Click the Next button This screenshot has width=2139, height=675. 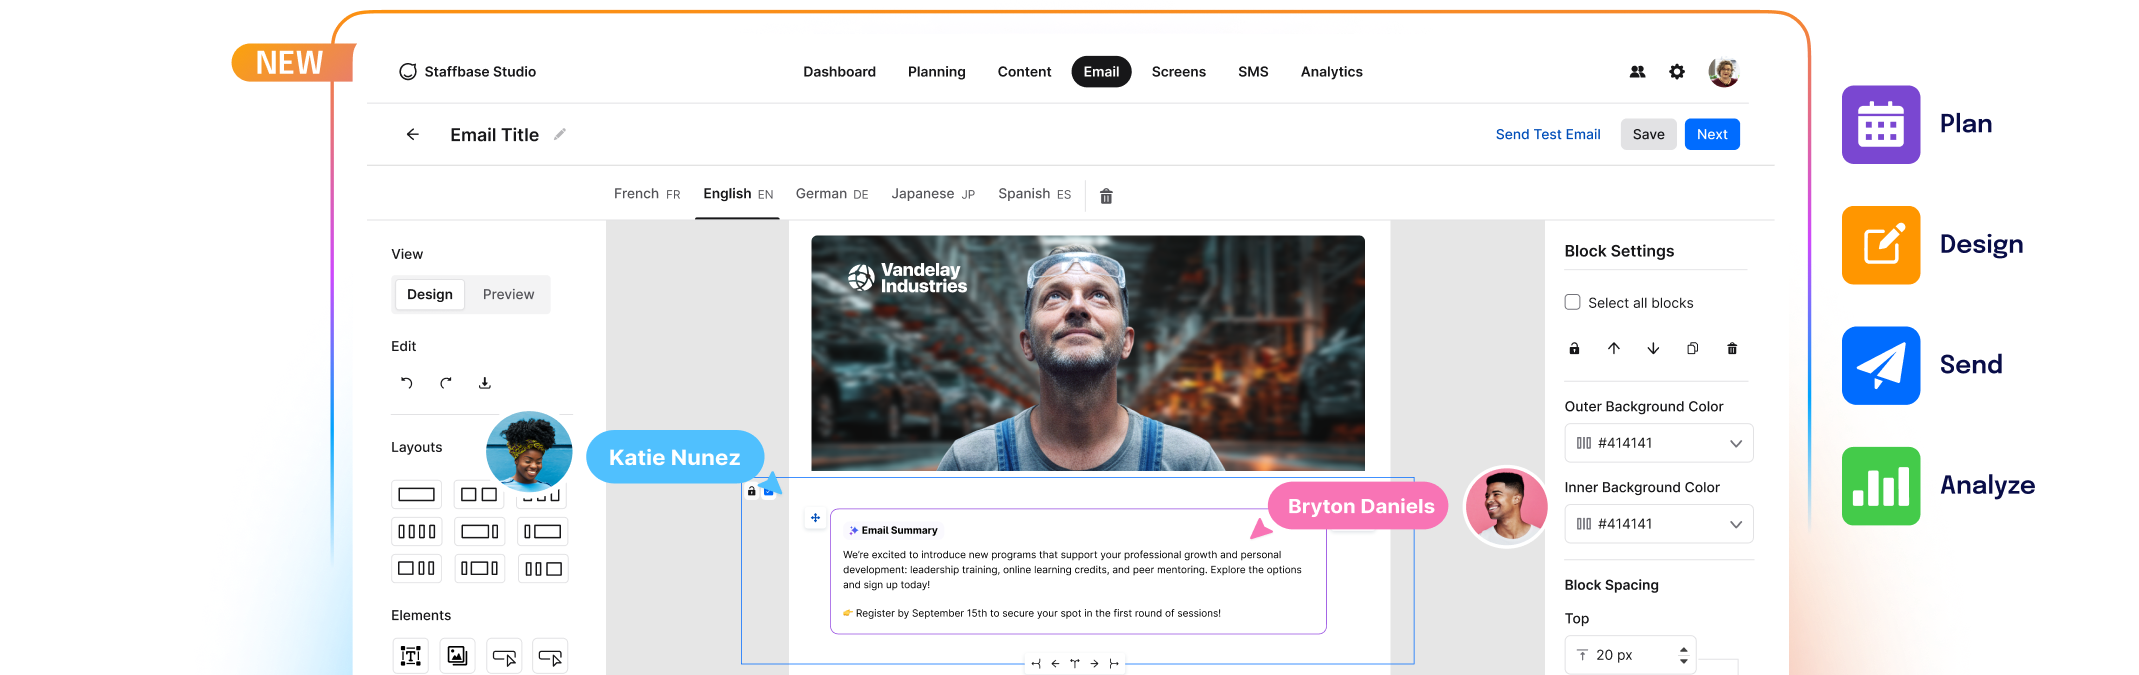1712,134
